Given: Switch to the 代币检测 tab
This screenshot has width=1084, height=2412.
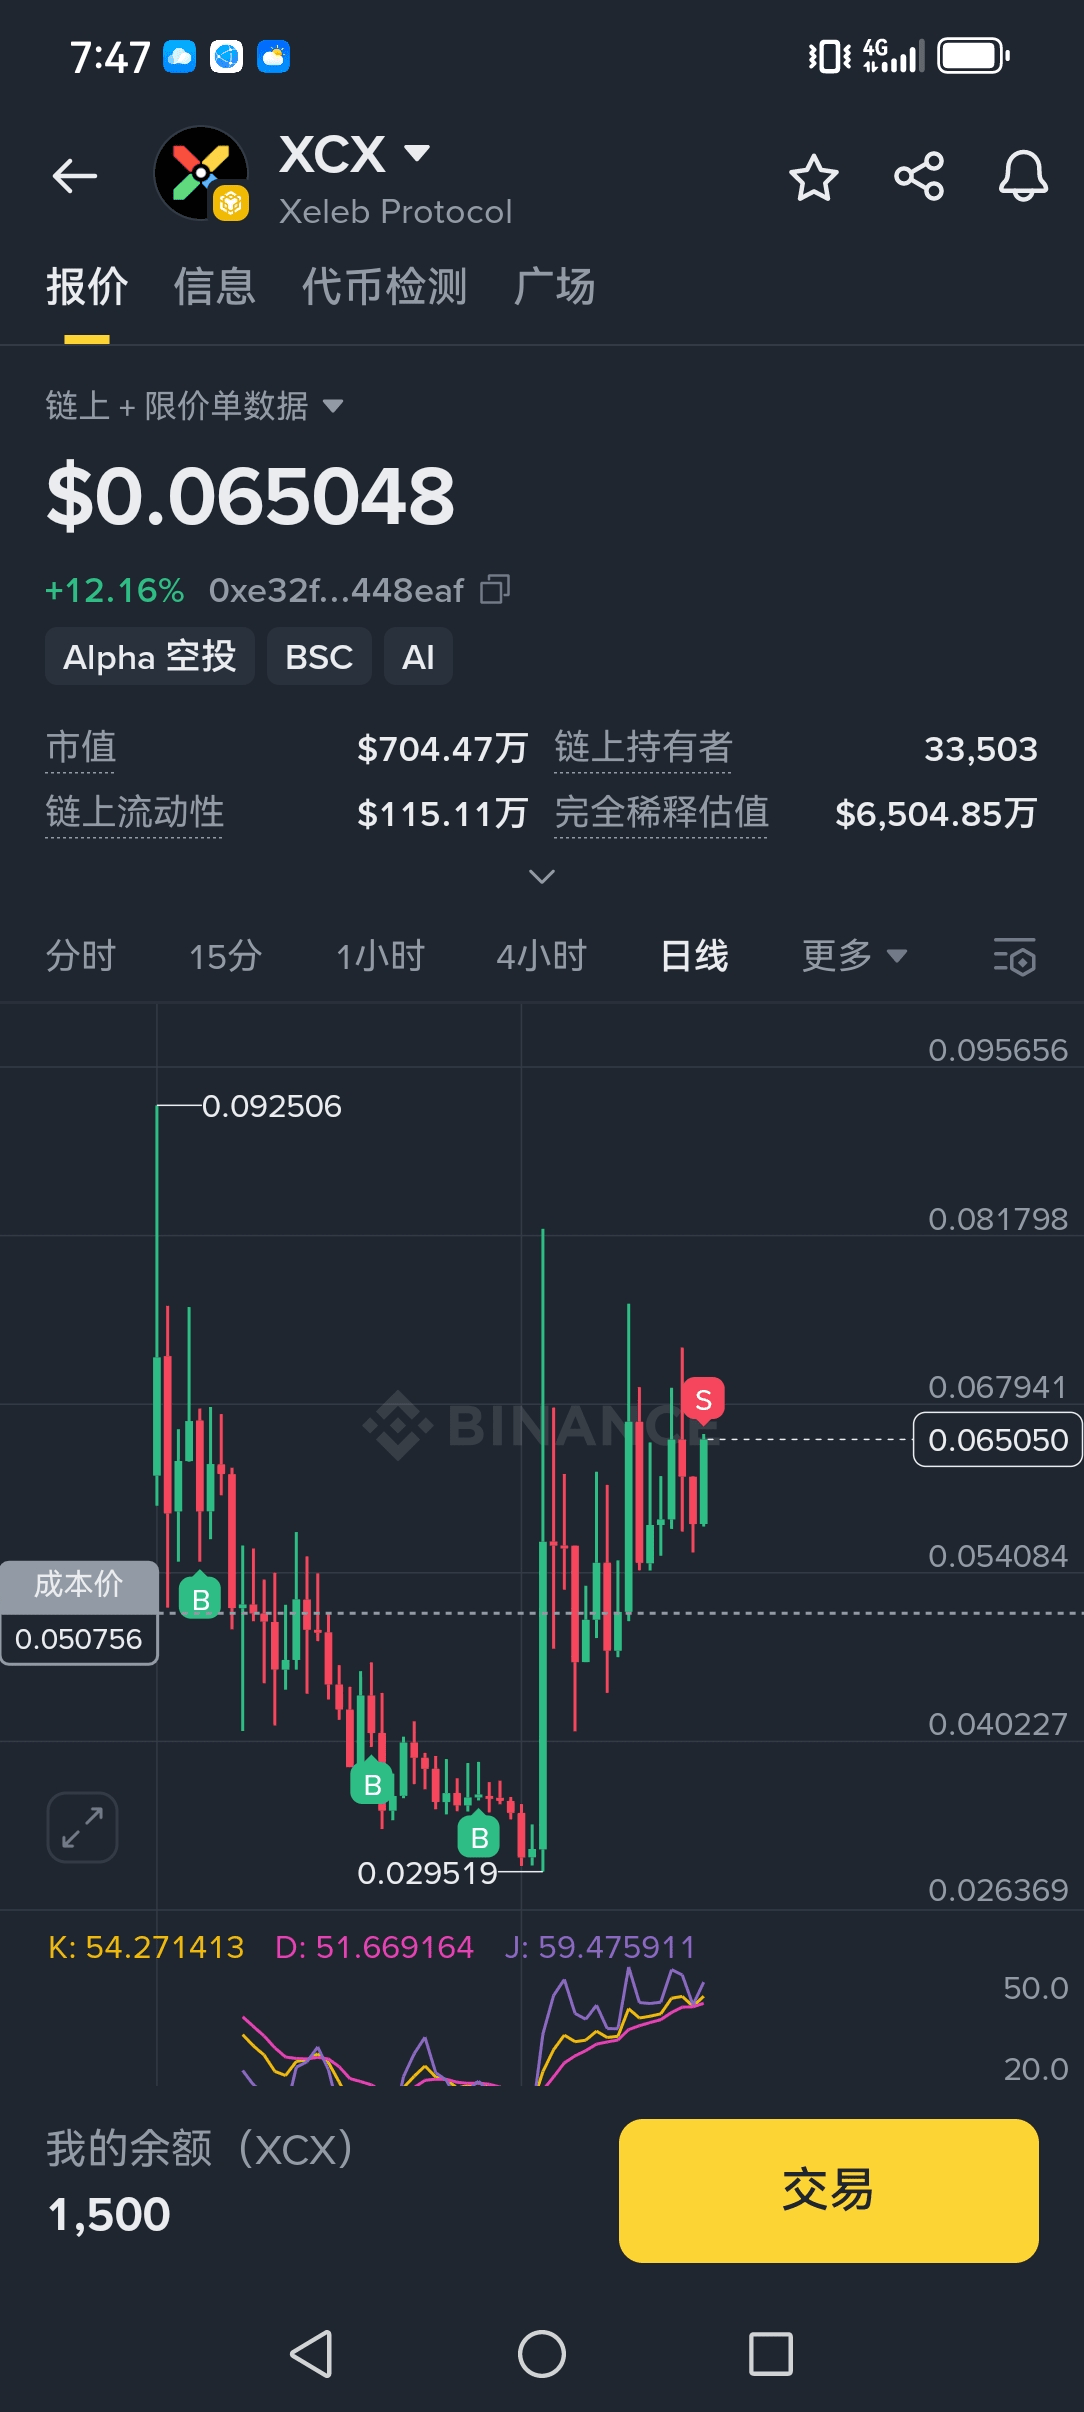Looking at the screenshot, I should [385, 287].
